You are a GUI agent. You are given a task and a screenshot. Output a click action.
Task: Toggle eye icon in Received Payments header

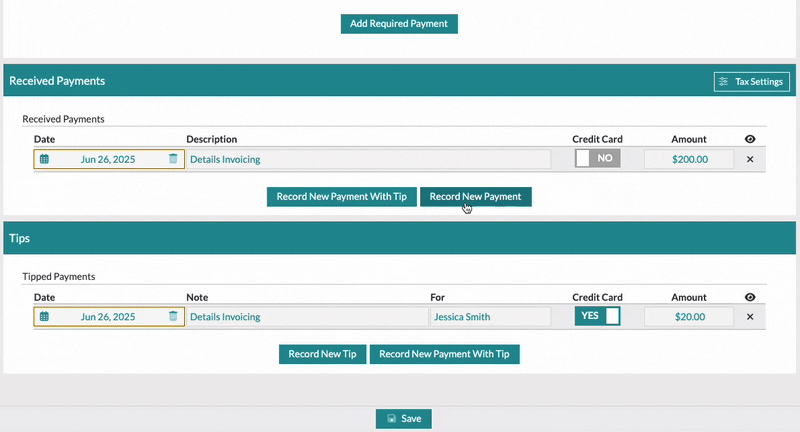750,139
